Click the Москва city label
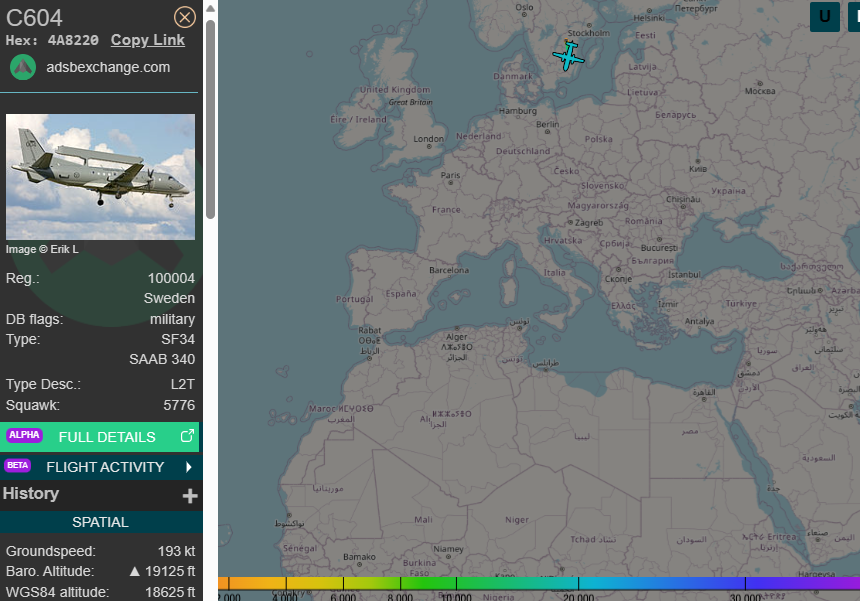The width and height of the screenshot is (860, 601). pyautogui.click(x=760, y=91)
